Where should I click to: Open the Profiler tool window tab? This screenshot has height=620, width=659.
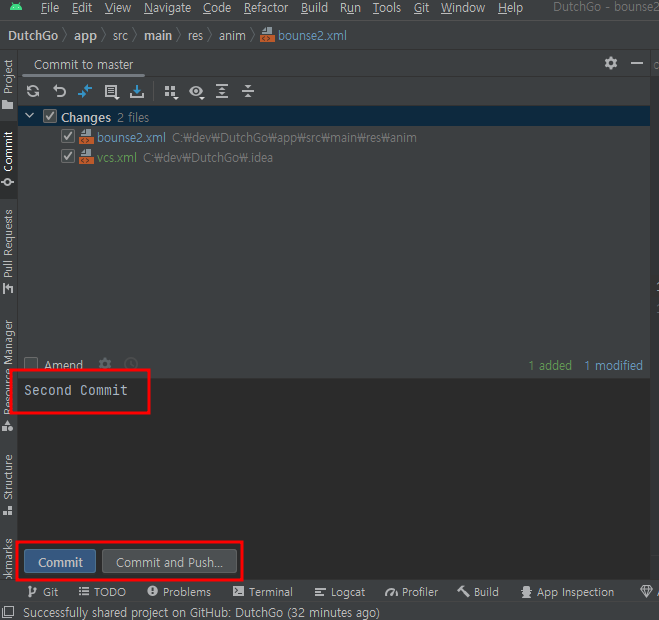411,592
